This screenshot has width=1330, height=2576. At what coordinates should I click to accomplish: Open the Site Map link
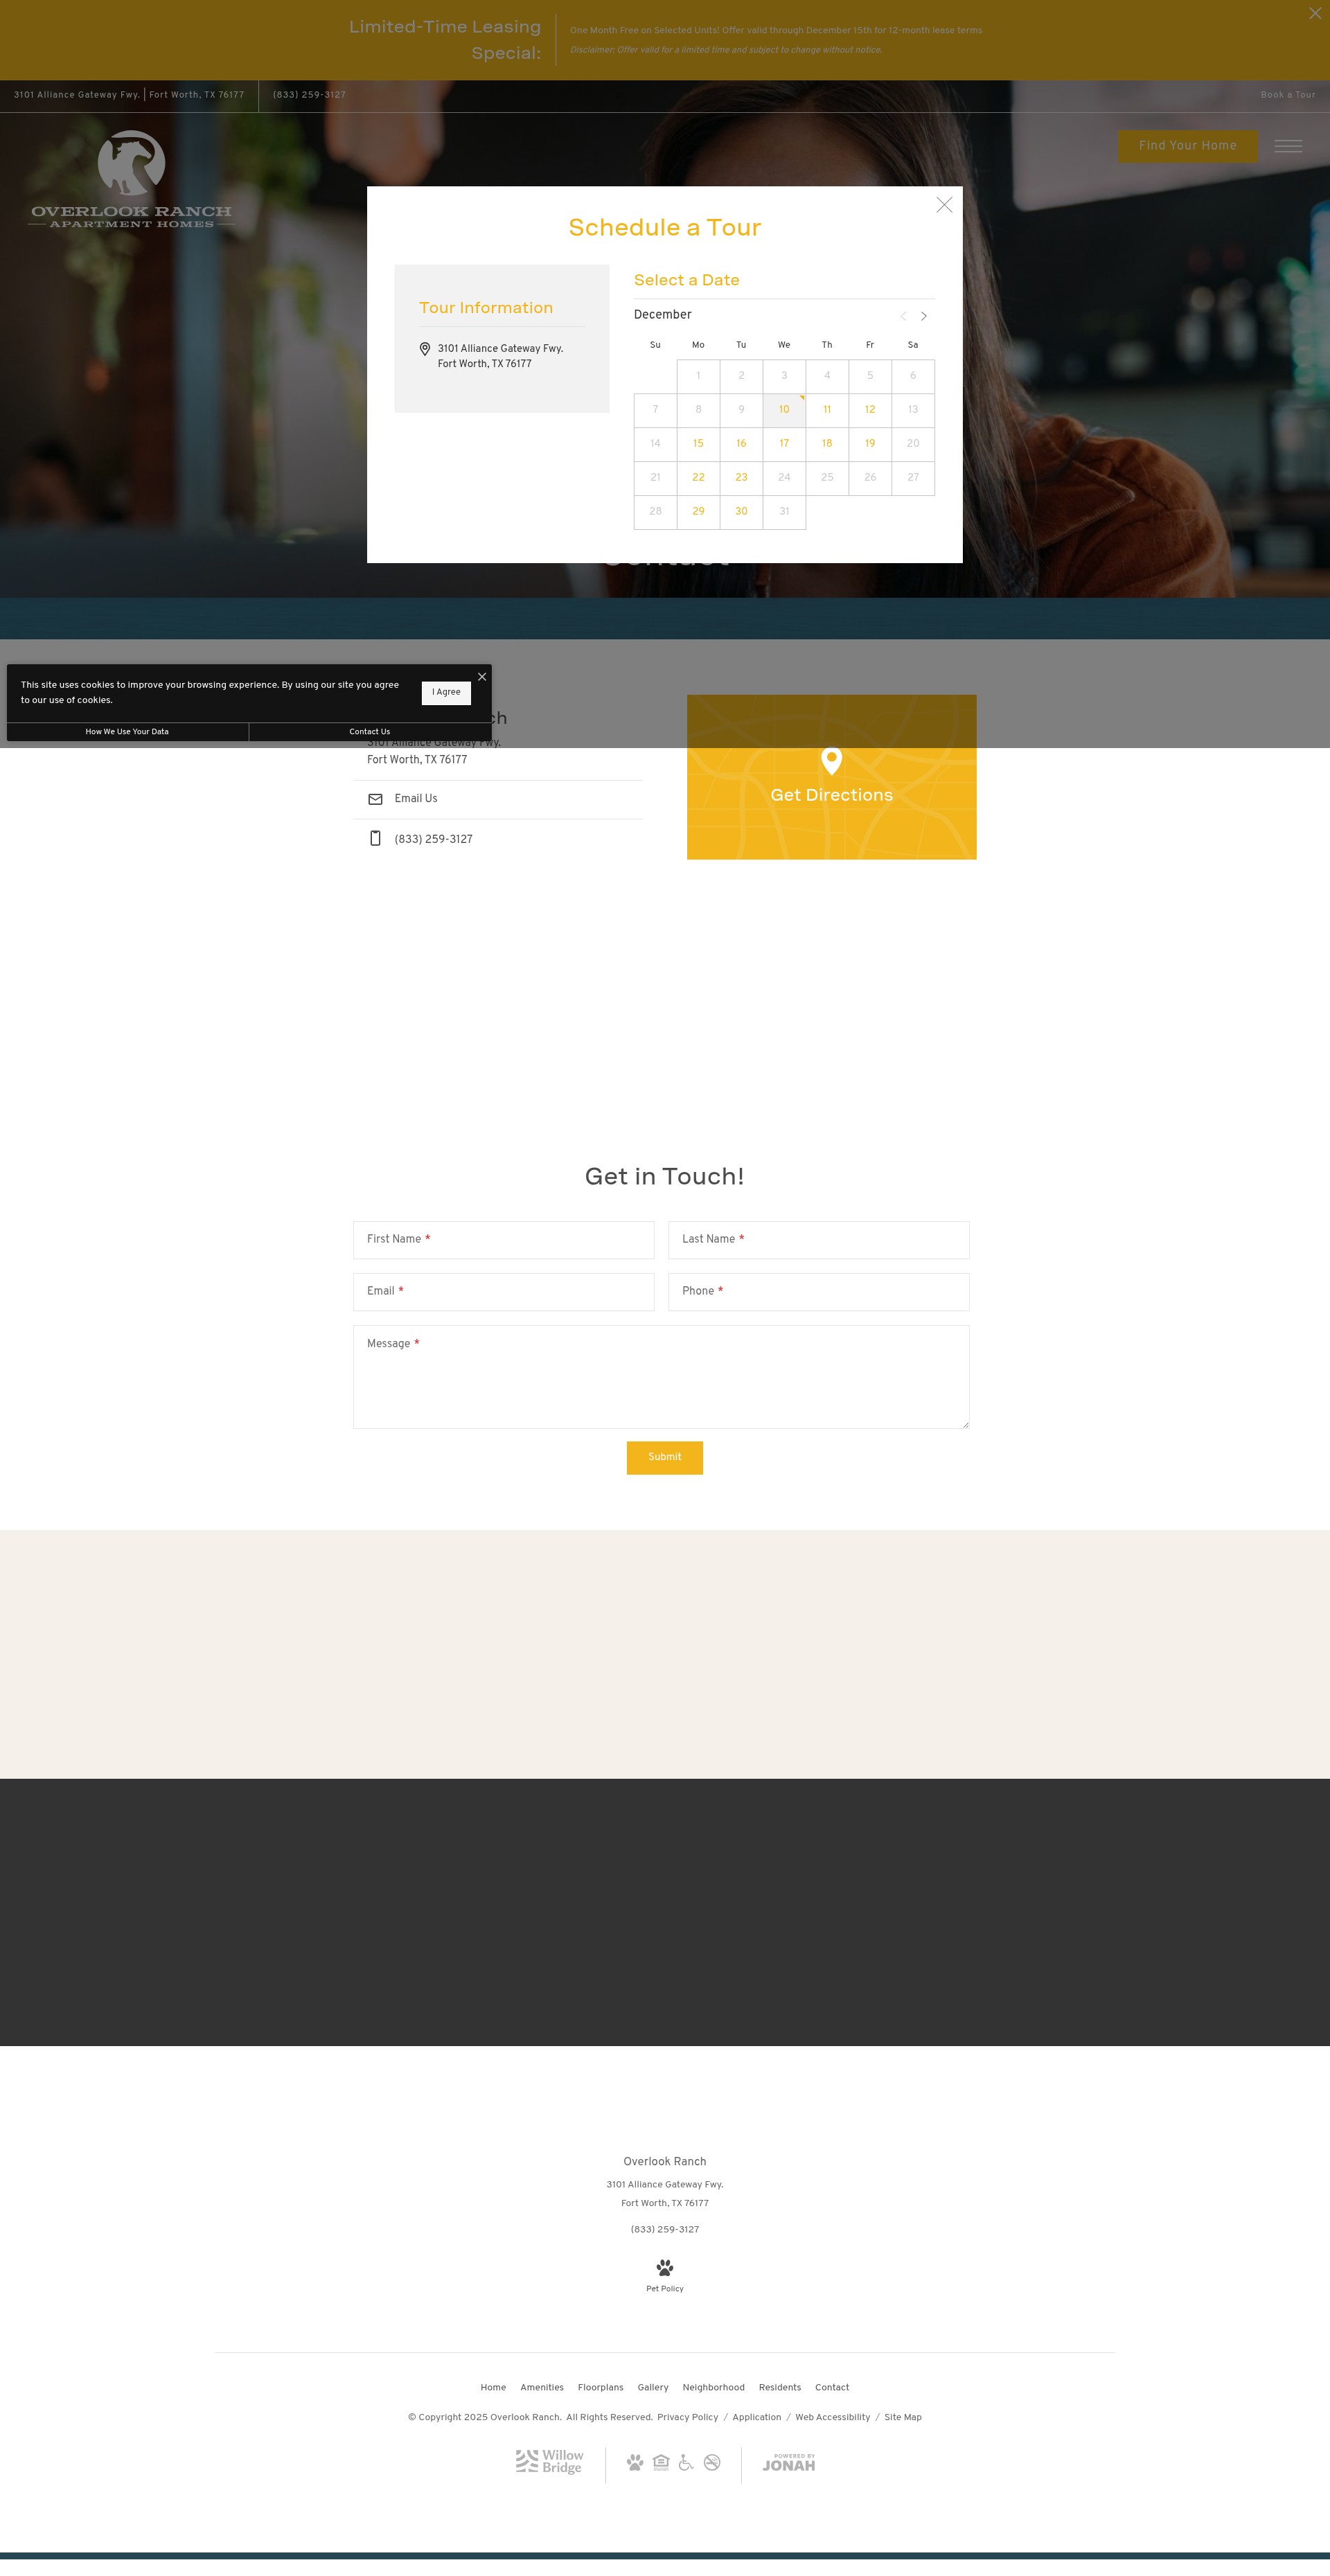(903, 2417)
